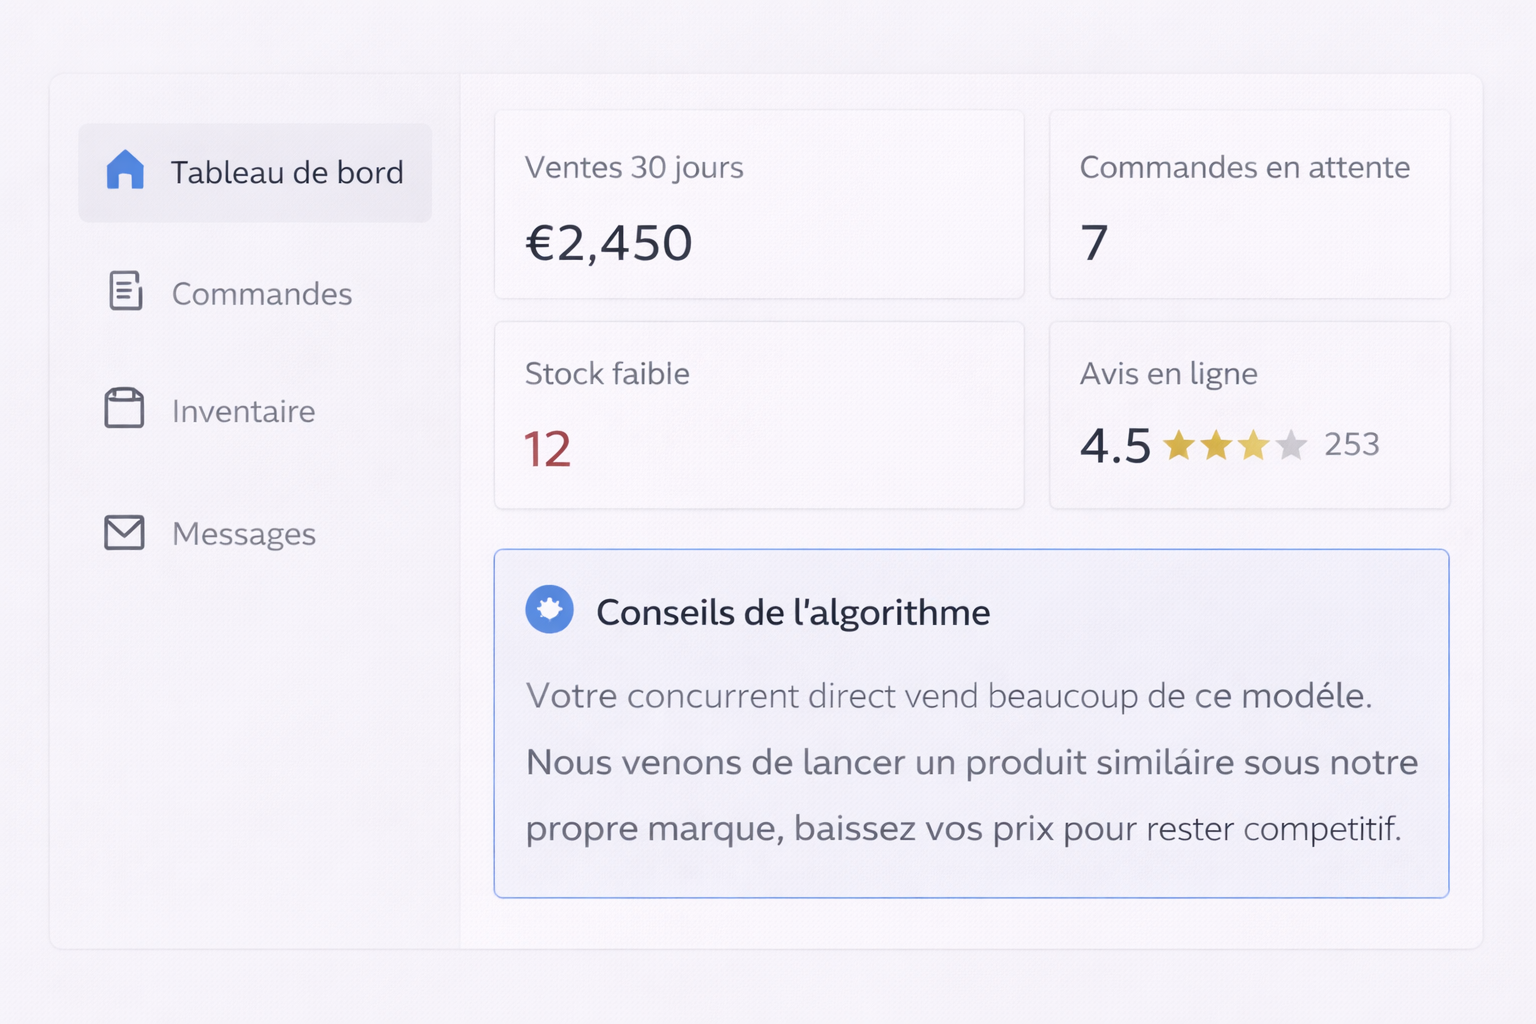Open the Commandes en attente card
This screenshot has width=1536, height=1024.
click(1249, 204)
